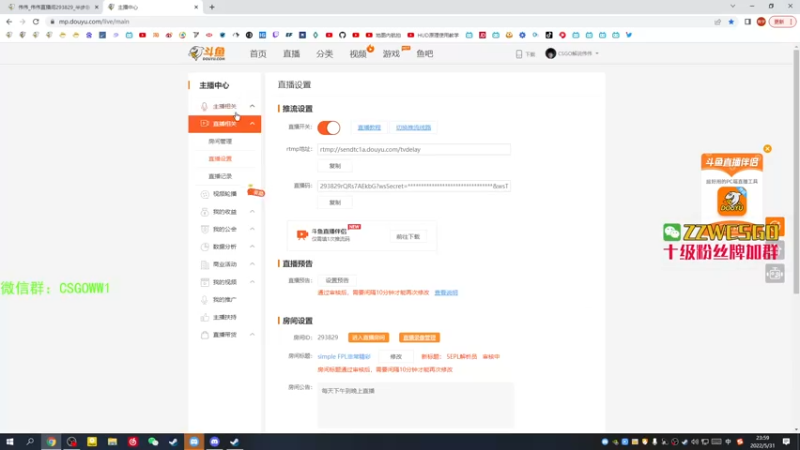Click the 设置预告 button

[337, 280]
